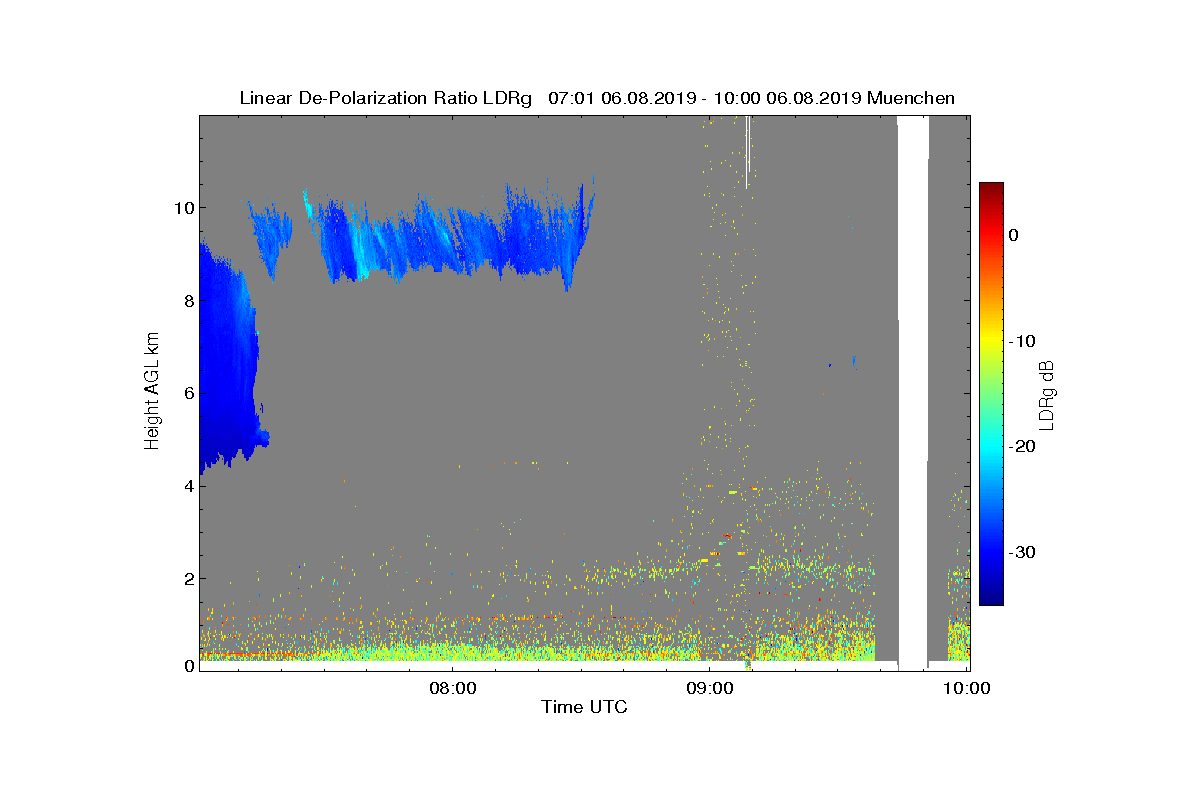Image resolution: width=1200 pixels, height=800 pixels.
Task: Click the white data gap column before 10:00
Action: pos(913,390)
